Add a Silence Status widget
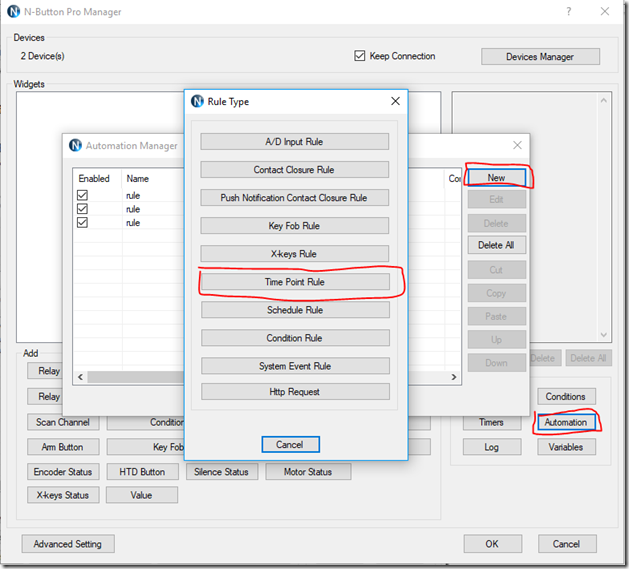Image resolution: width=629 pixels, height=569 pixels. pos(222,472)
